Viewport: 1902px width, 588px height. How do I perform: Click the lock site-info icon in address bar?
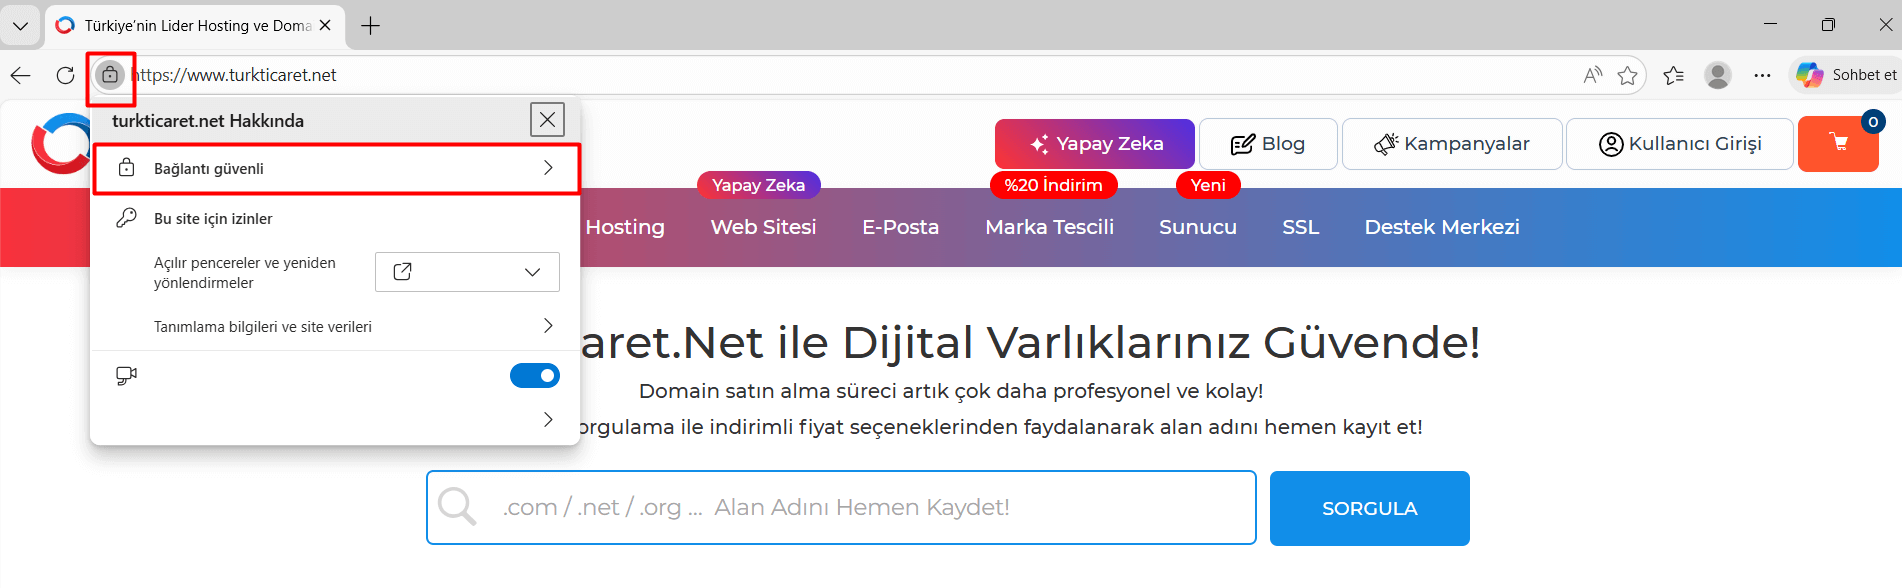click(x=110, y=75)
